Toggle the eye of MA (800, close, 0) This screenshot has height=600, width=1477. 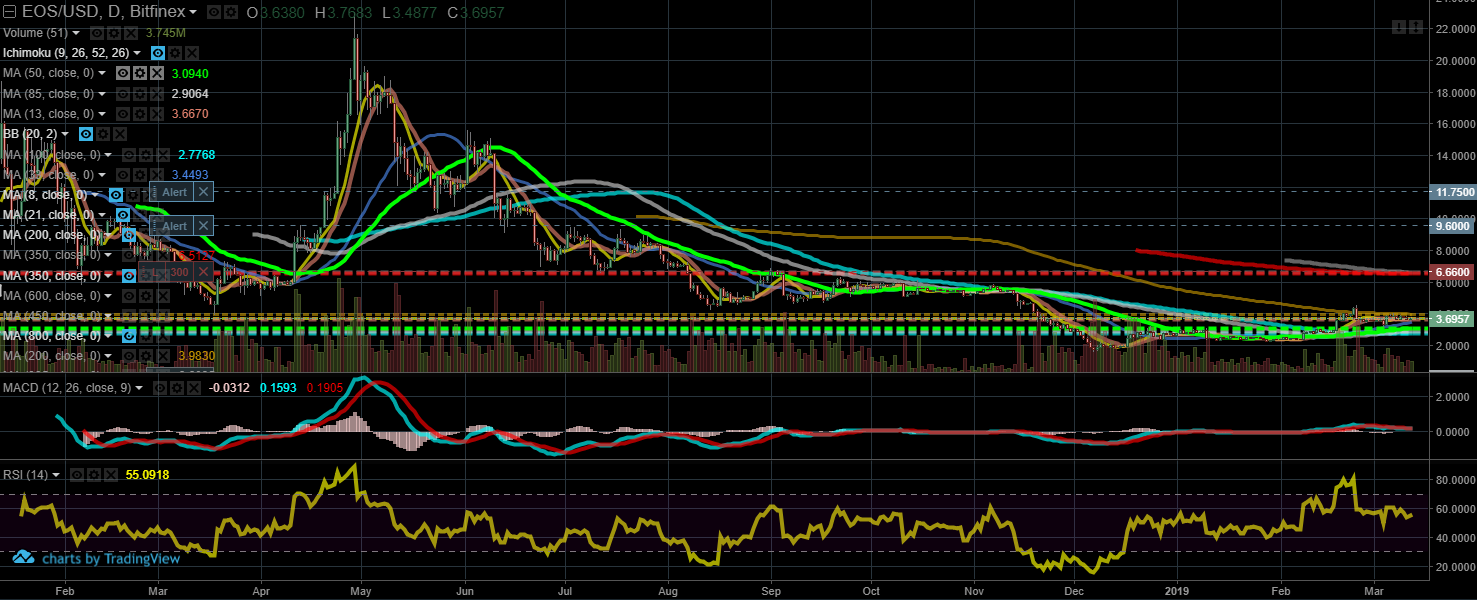click(x=129, y=336)
